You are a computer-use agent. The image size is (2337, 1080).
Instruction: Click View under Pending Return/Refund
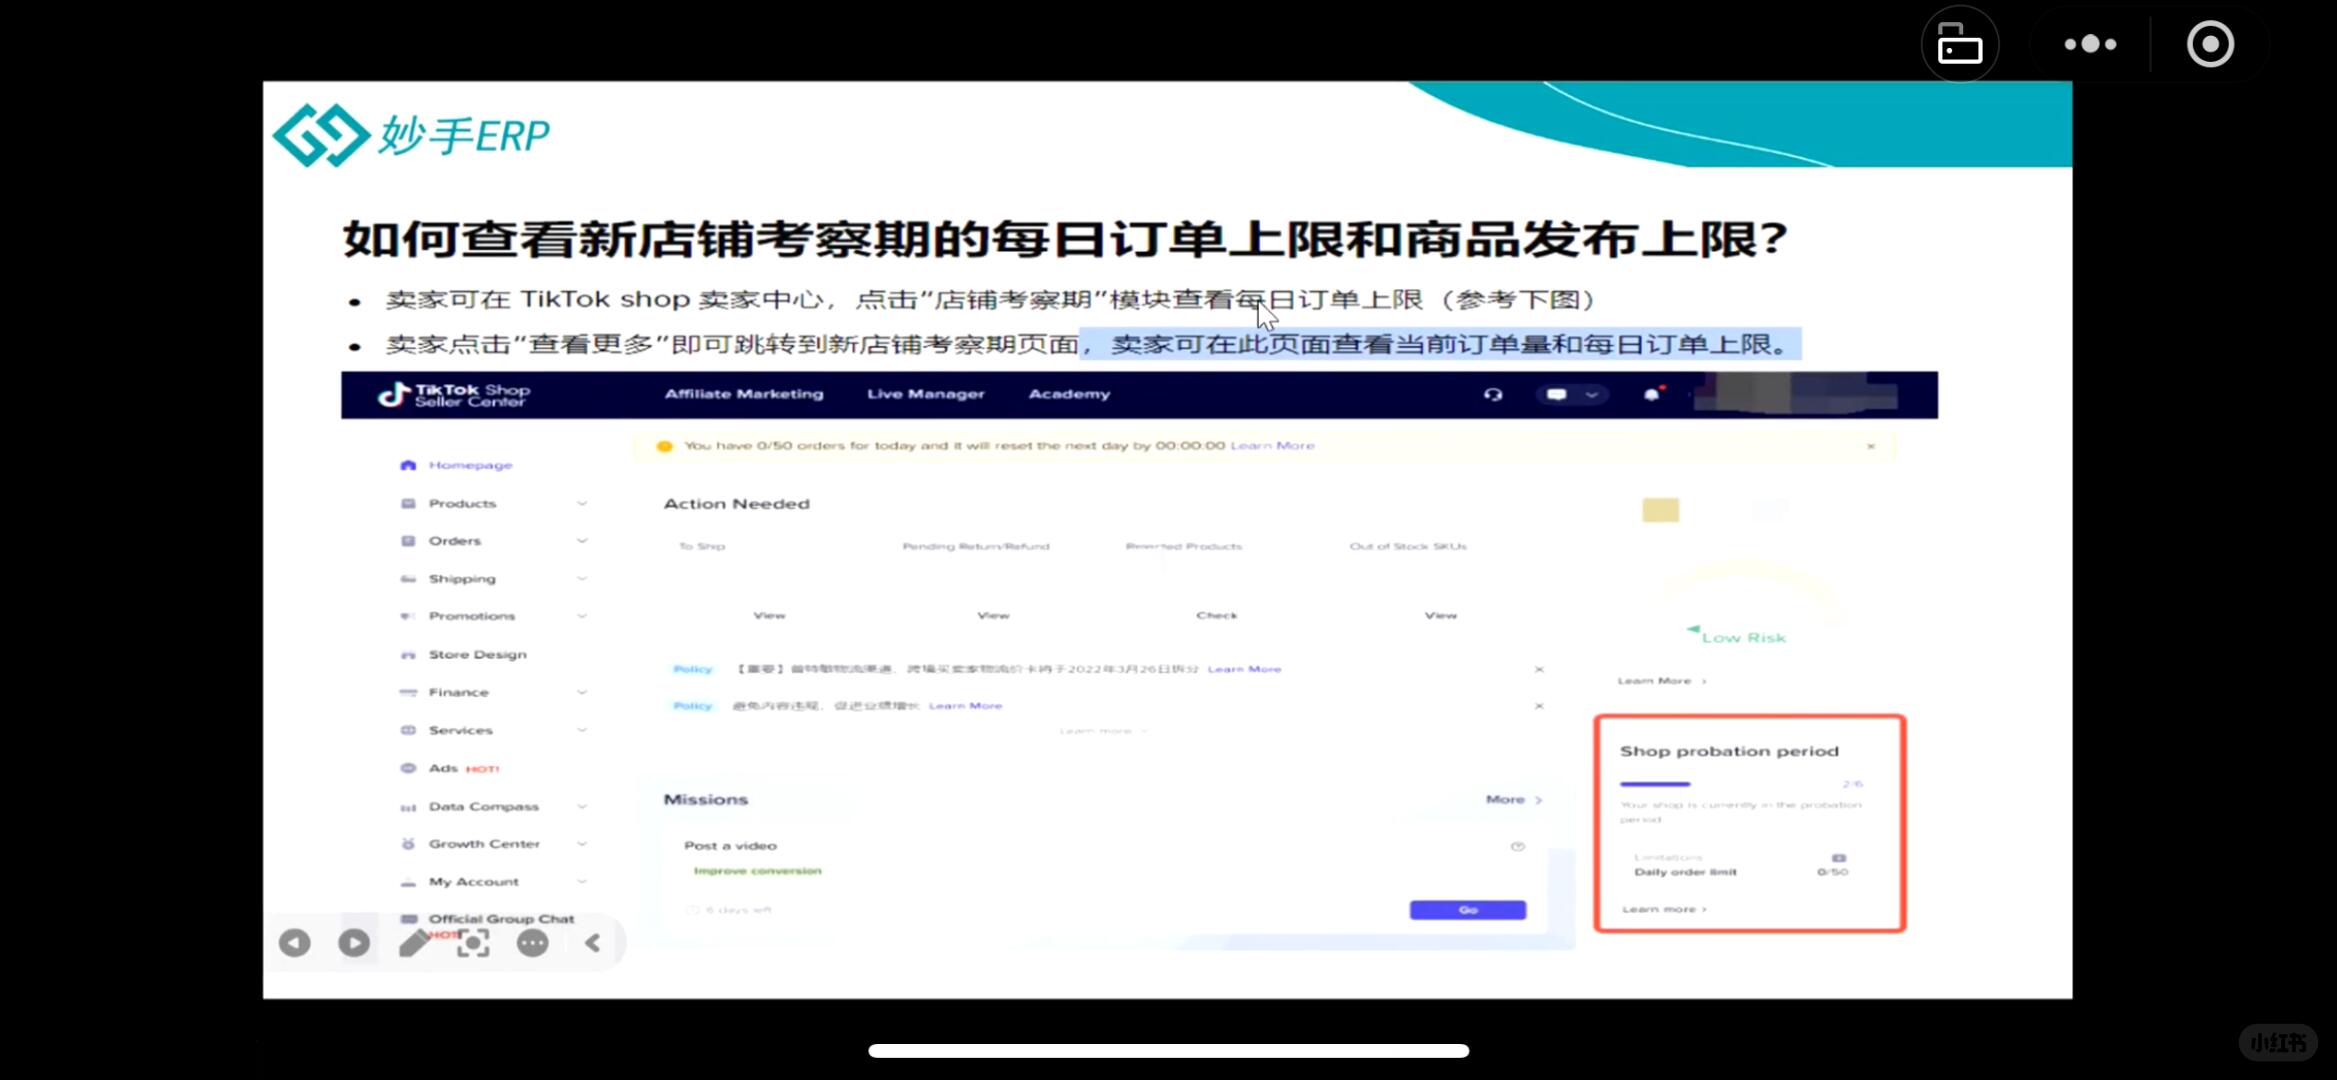click(993, 615)
